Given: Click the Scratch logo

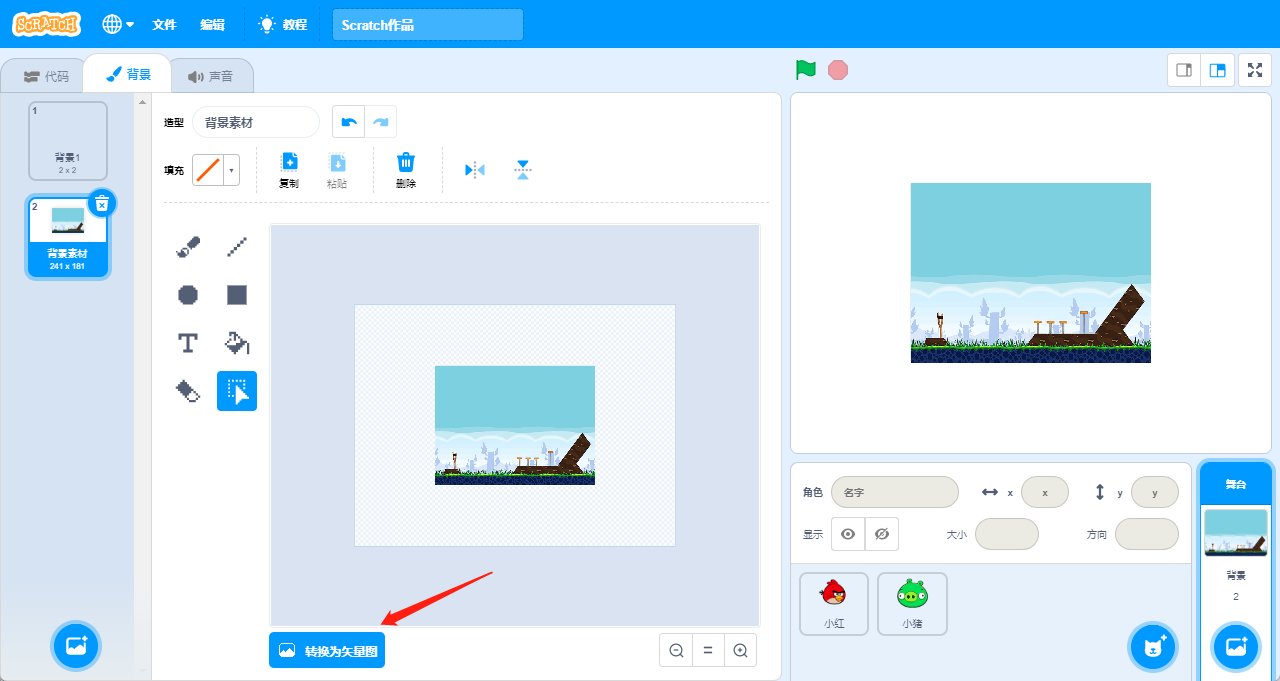Looking at the screenshot, I should 47,24.
